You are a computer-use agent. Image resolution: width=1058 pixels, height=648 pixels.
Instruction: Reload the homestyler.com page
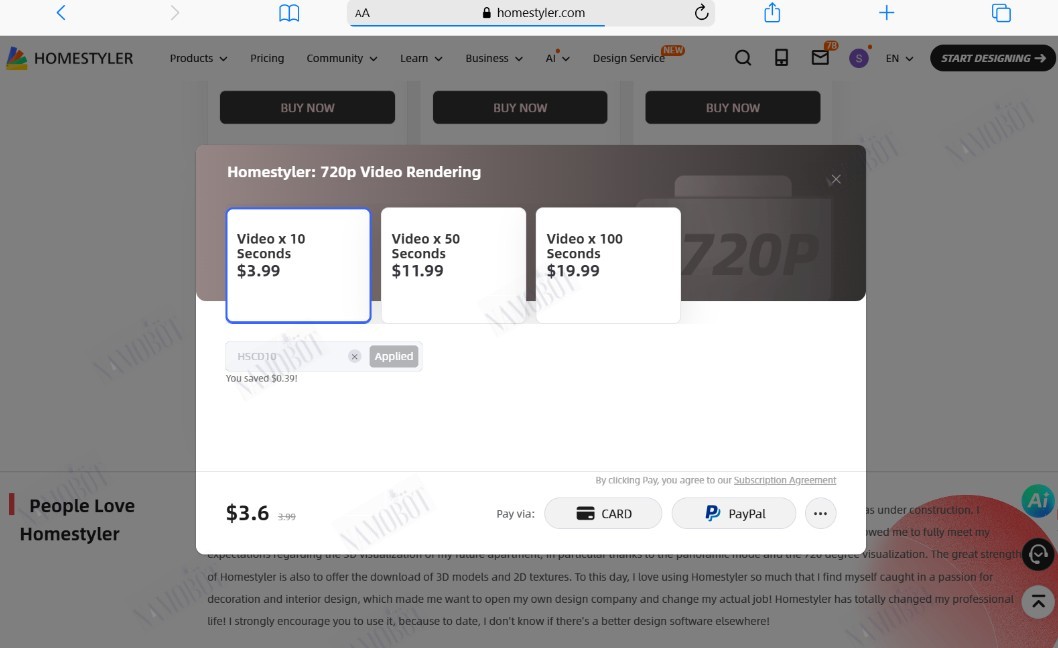pyautogui.click(x=701, y=12)
